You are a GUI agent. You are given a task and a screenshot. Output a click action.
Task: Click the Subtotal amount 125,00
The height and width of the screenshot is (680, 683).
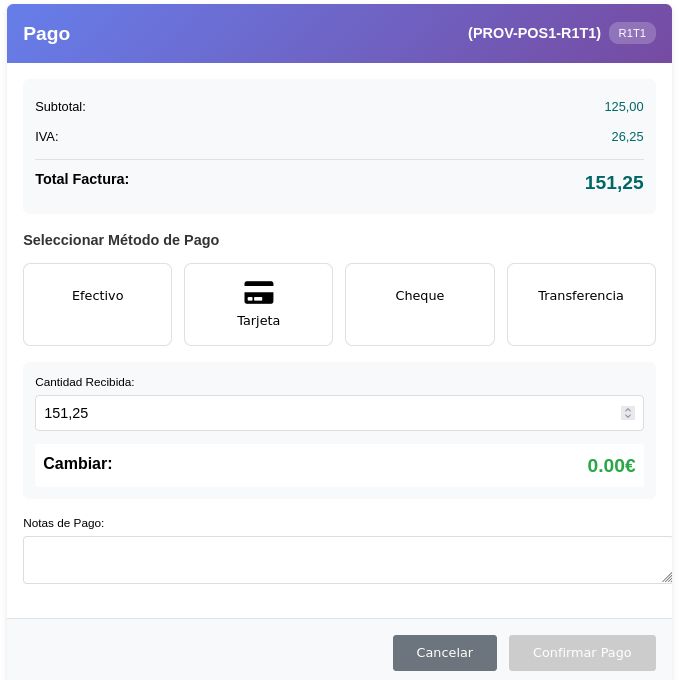pos(623,107)
